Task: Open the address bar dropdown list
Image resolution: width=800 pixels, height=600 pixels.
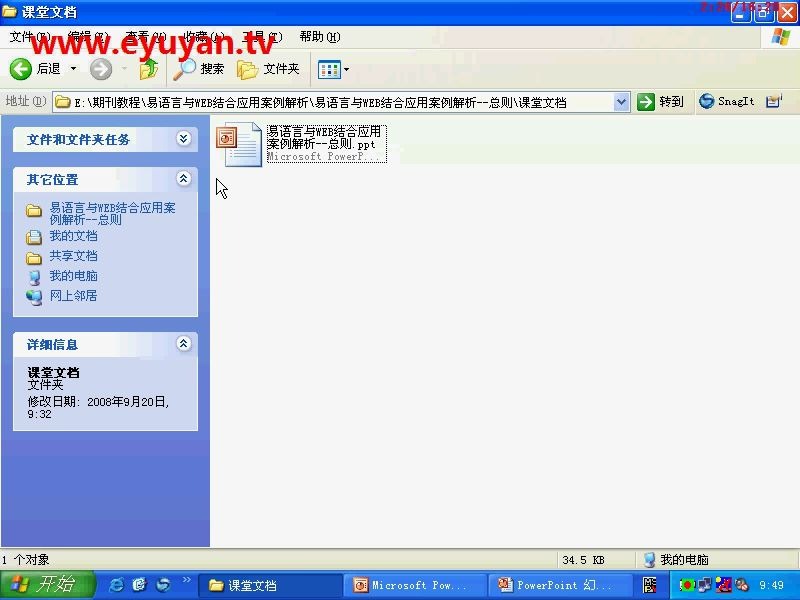Action: click(x=621, y=101)
